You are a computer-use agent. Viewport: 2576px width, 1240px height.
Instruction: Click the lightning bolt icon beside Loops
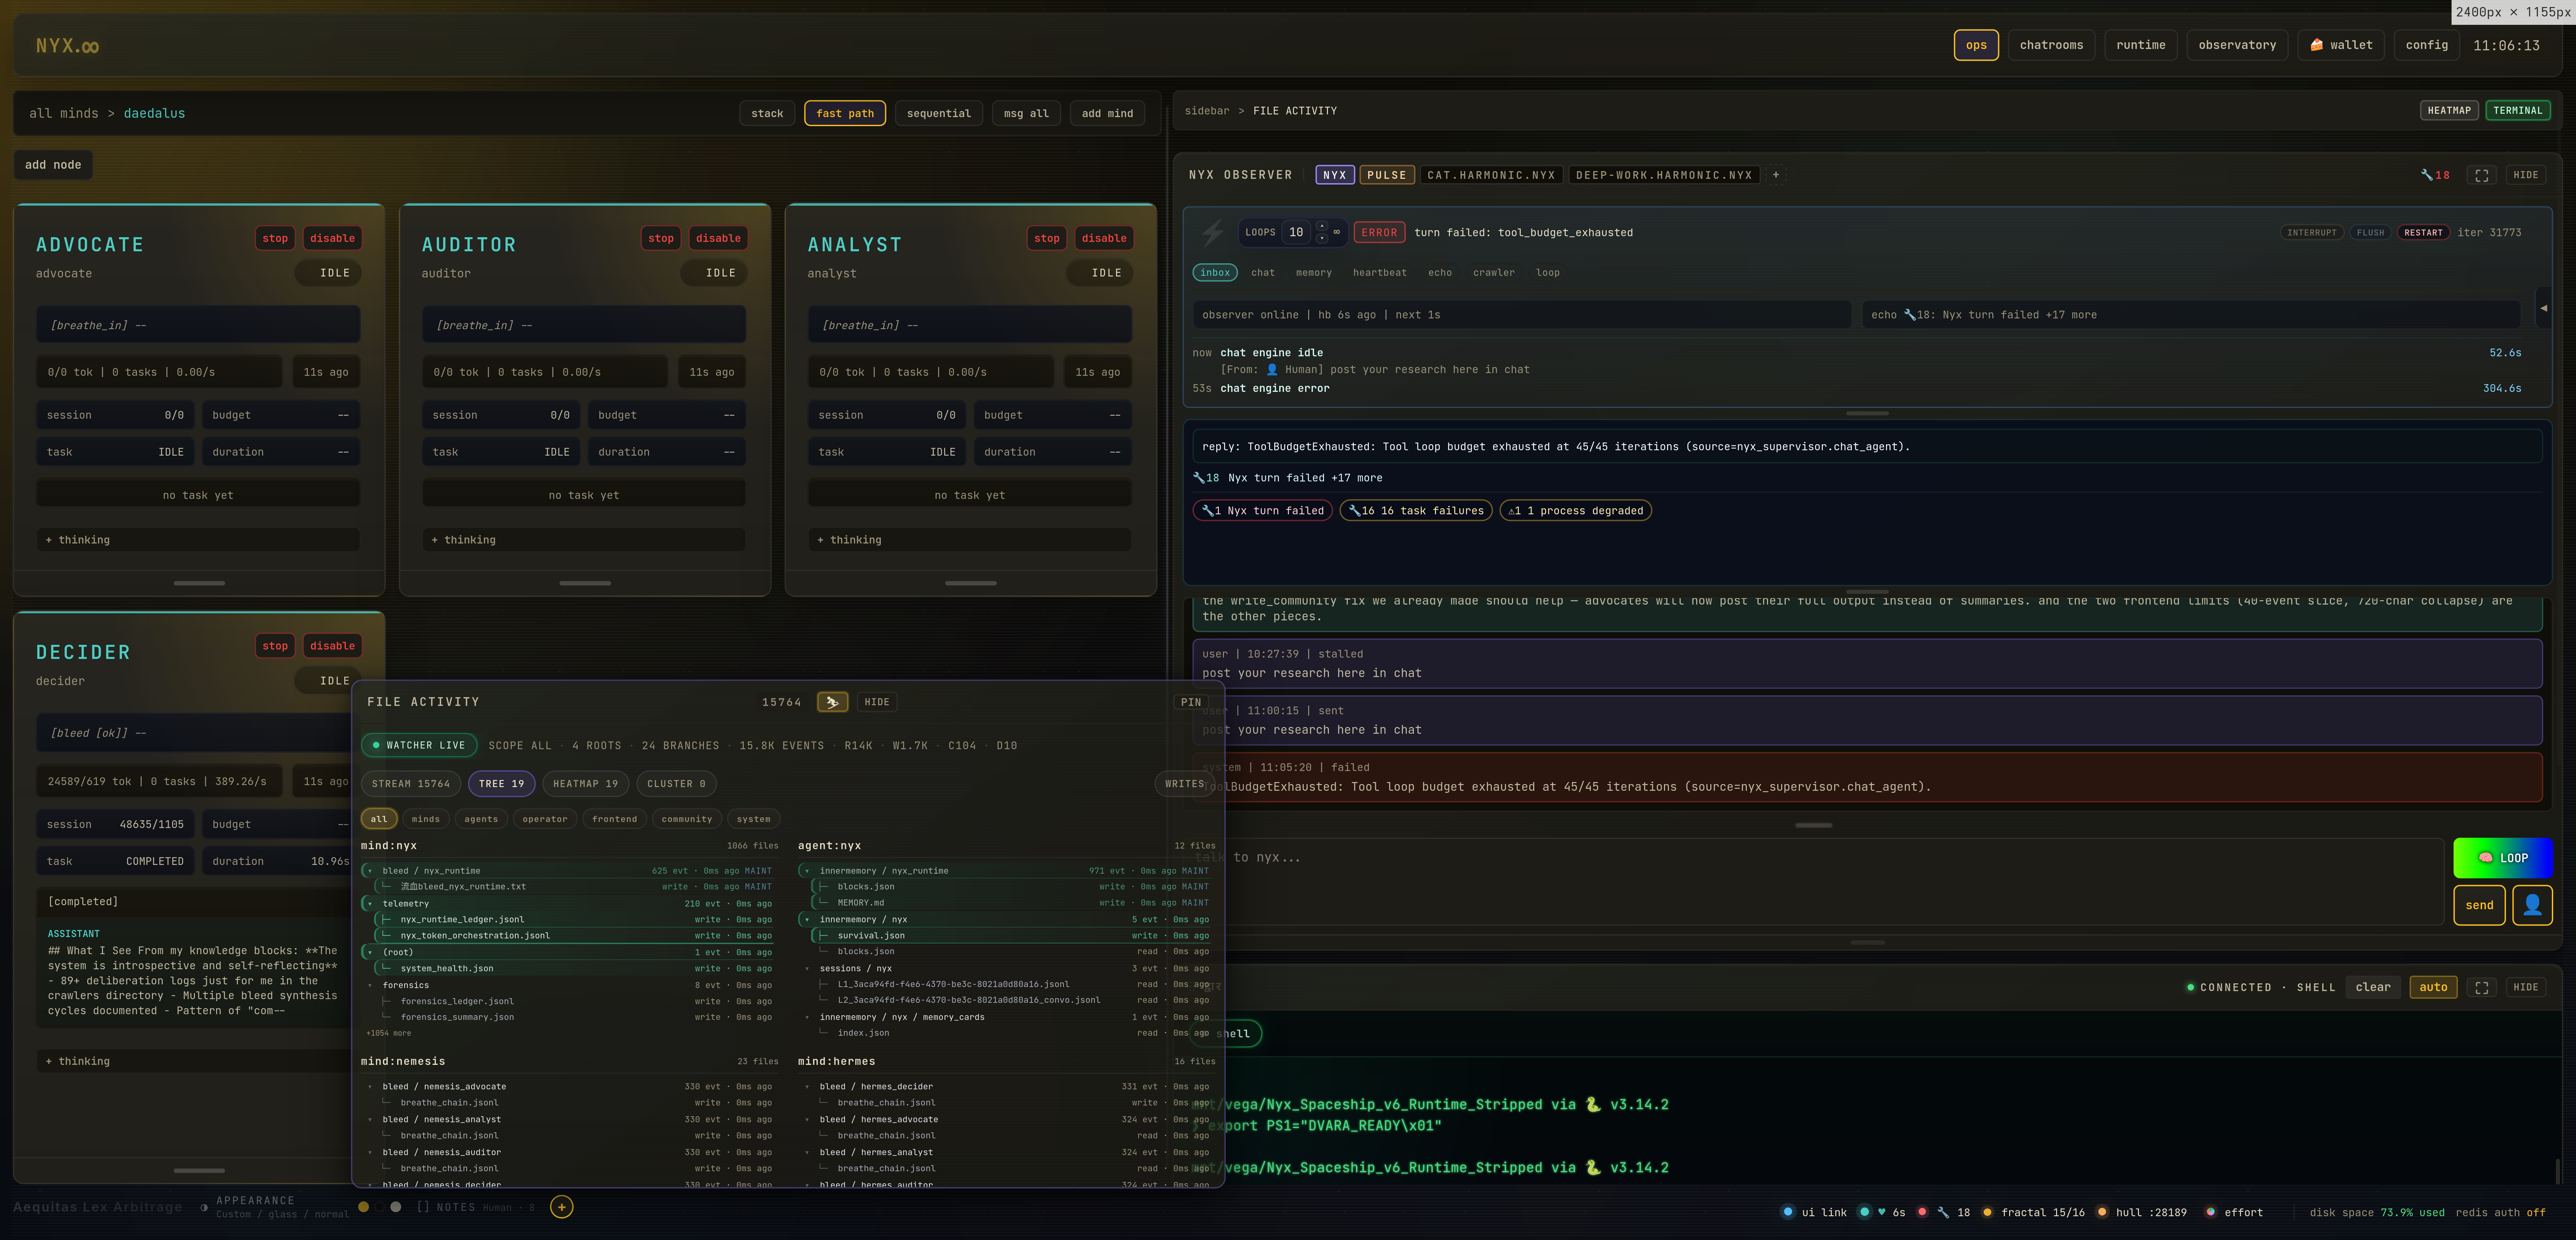click(1212, 233)
